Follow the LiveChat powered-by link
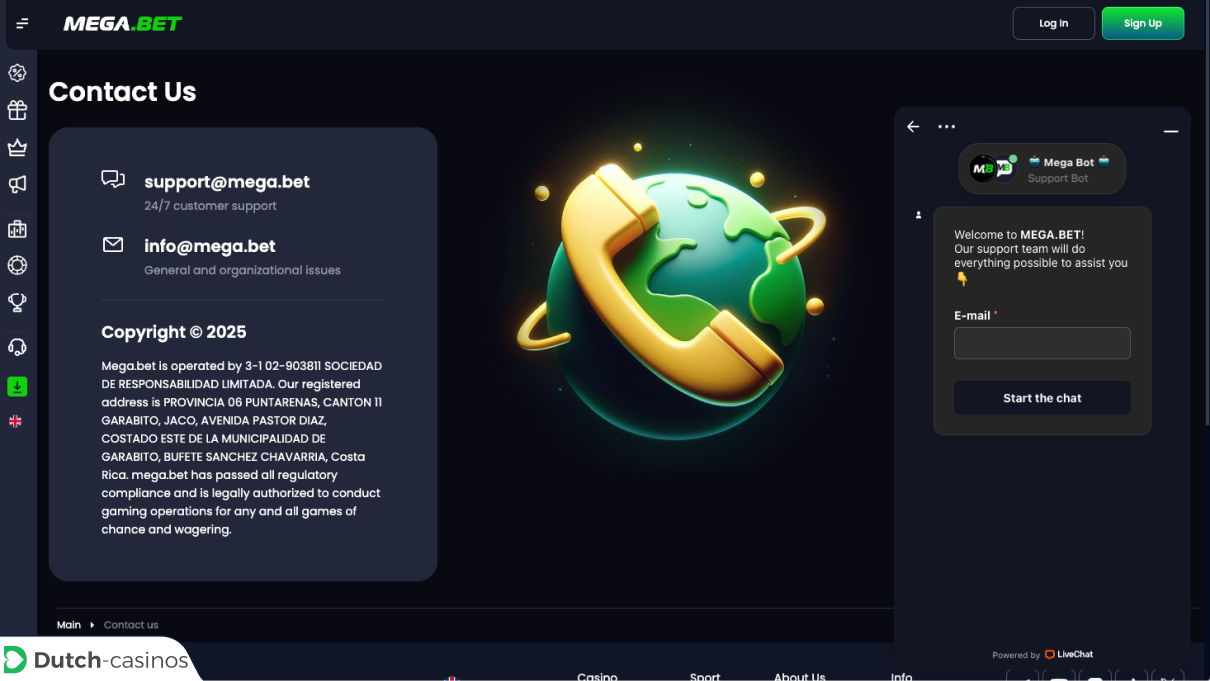The height and width of the screenshot is (681, 1210). click(1069, 654)
